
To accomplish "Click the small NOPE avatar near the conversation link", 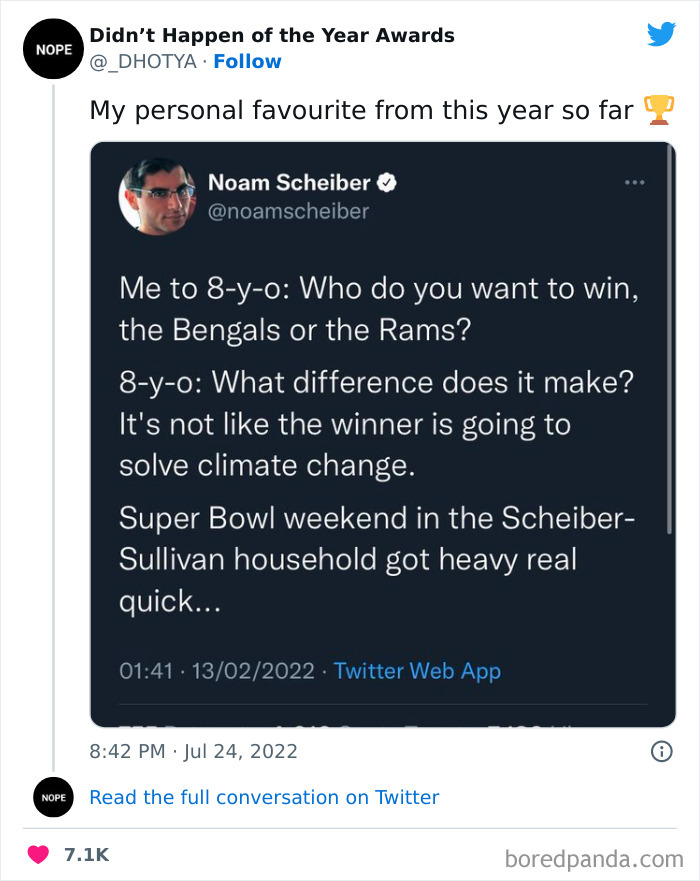I will tap(53, 797).
